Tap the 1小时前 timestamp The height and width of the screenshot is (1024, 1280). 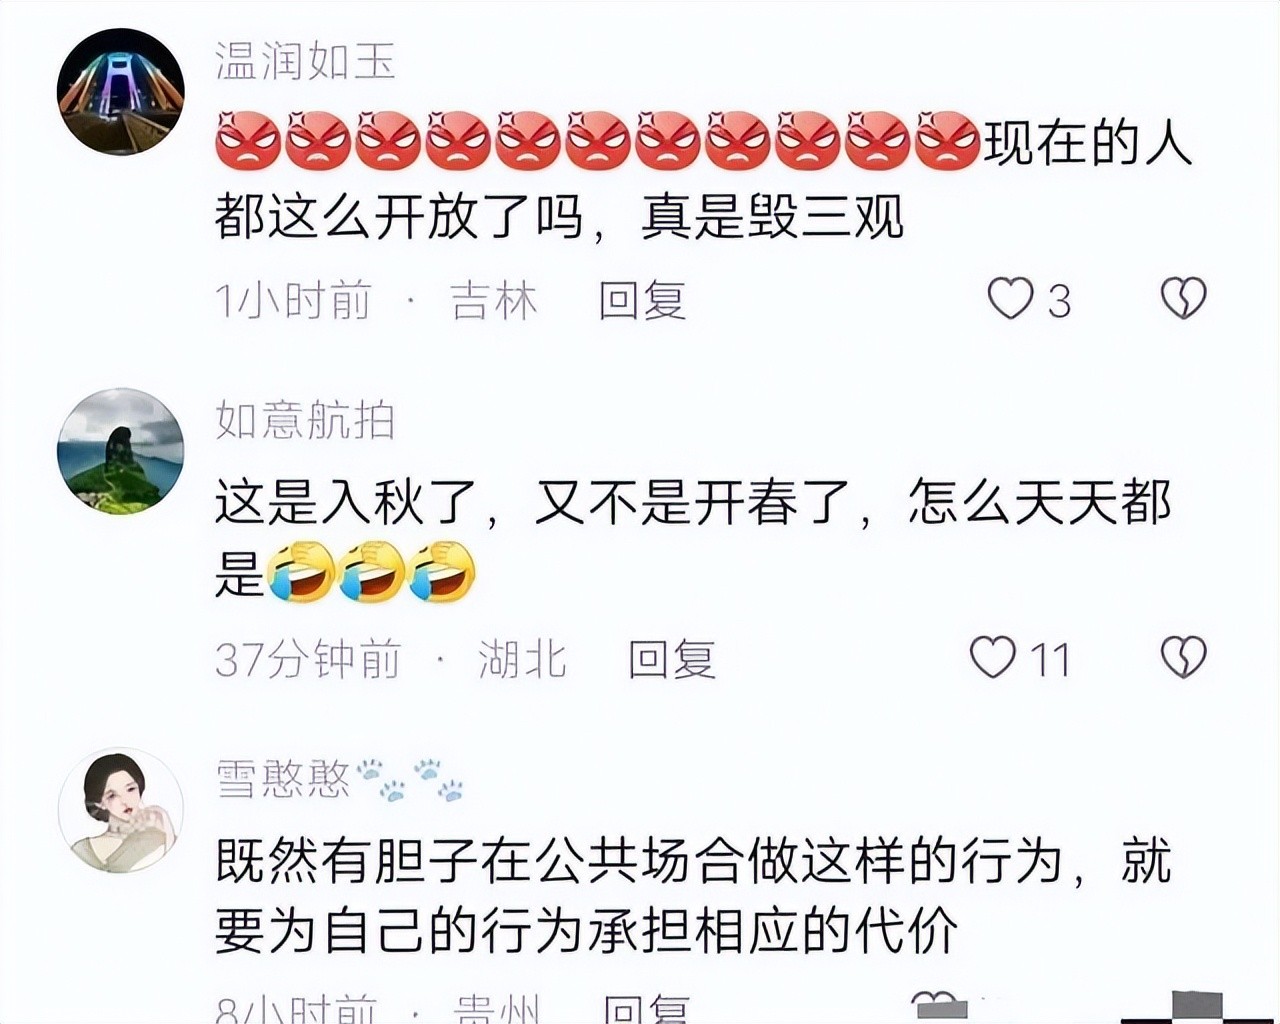pyautogui.click(x=293, y=300)
